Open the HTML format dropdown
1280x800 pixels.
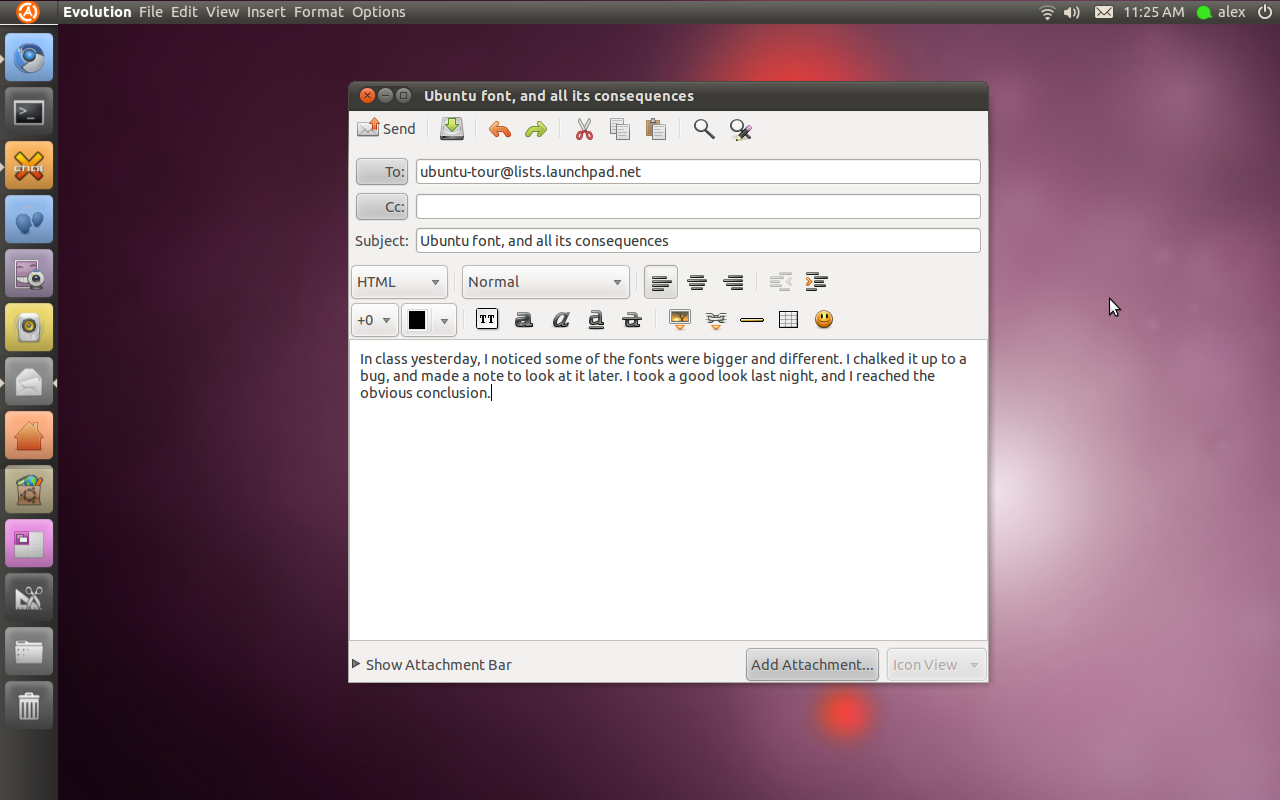coord(399,282)
